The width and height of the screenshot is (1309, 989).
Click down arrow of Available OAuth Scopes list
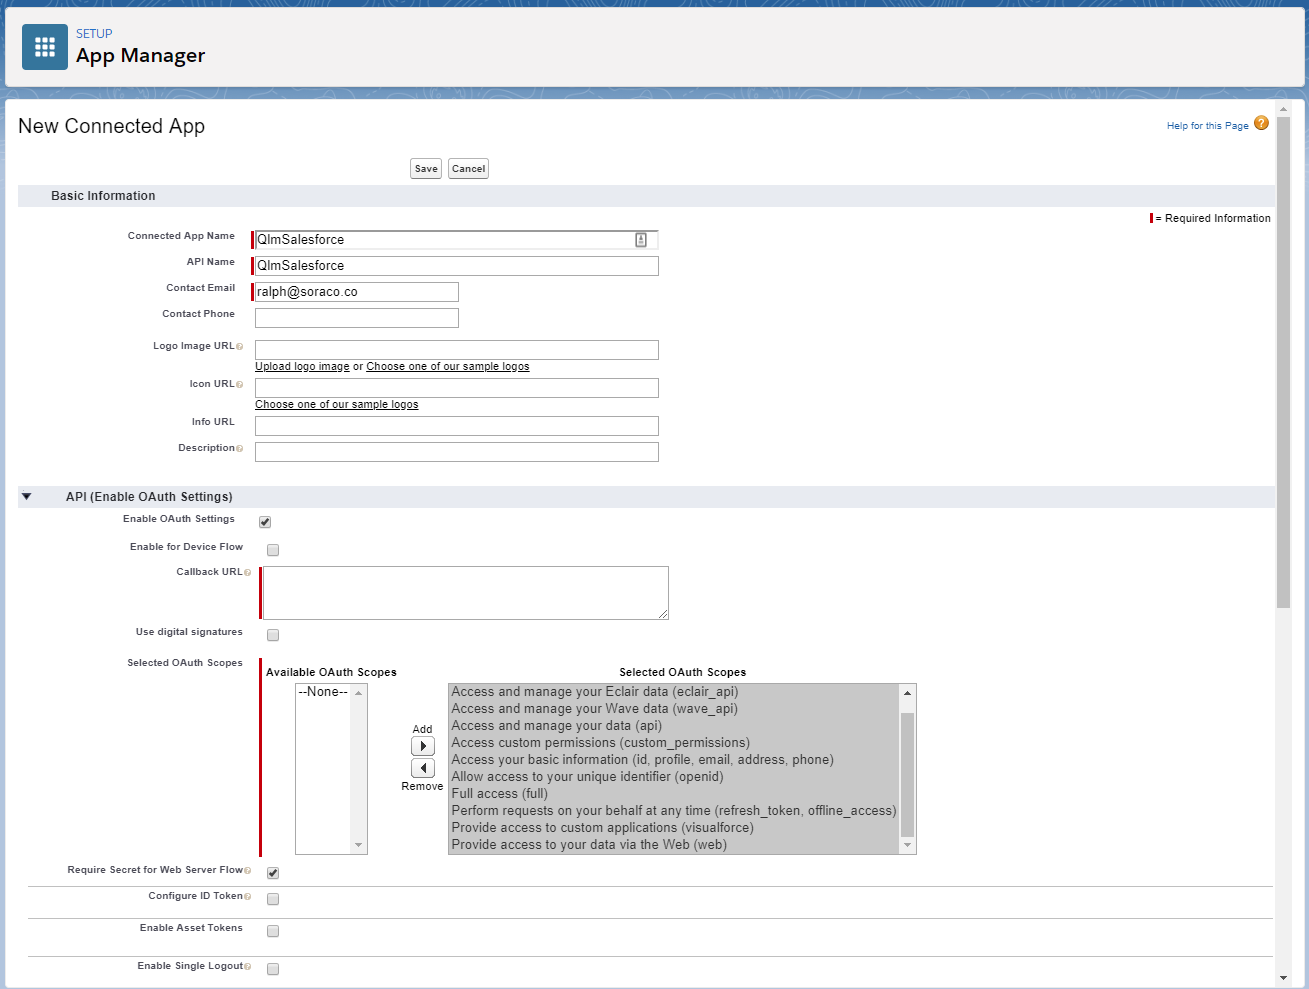tap(359, 846)
